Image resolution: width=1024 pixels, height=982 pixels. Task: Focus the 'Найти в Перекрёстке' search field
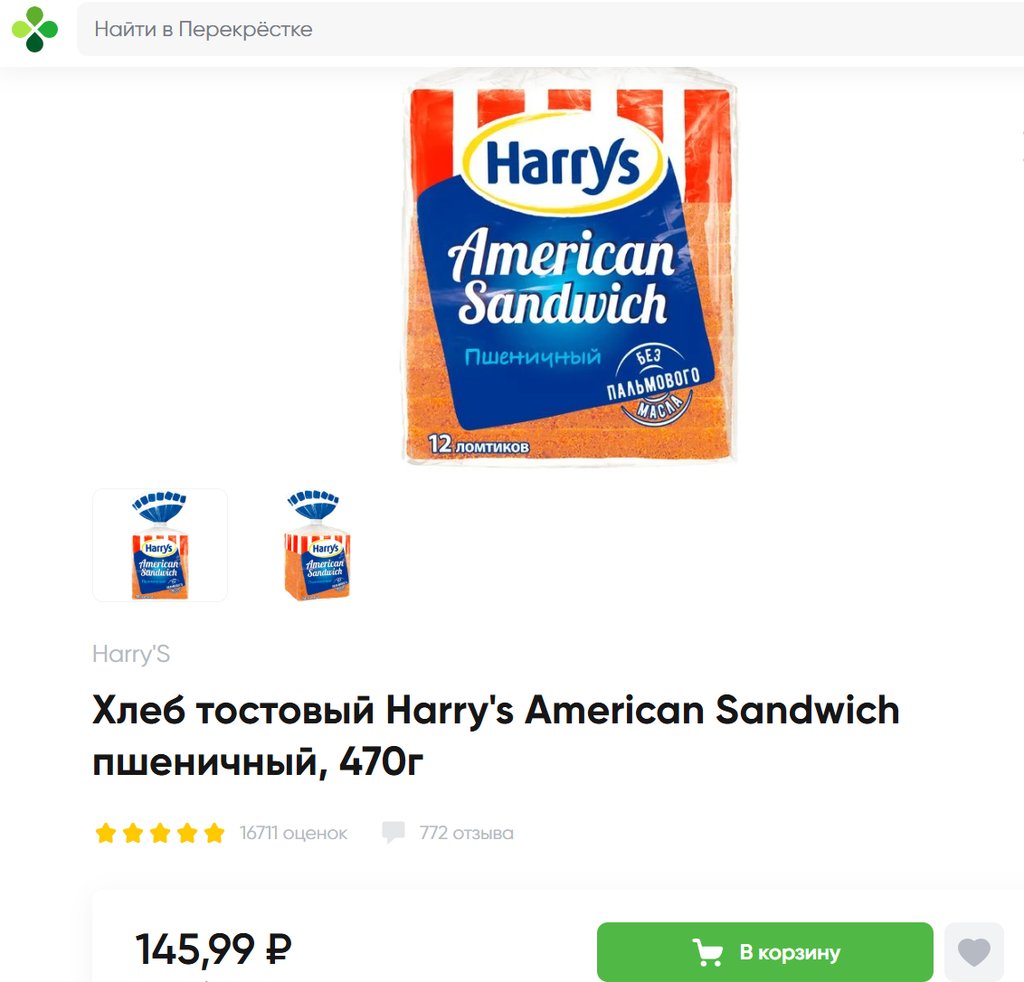(550, 29)
